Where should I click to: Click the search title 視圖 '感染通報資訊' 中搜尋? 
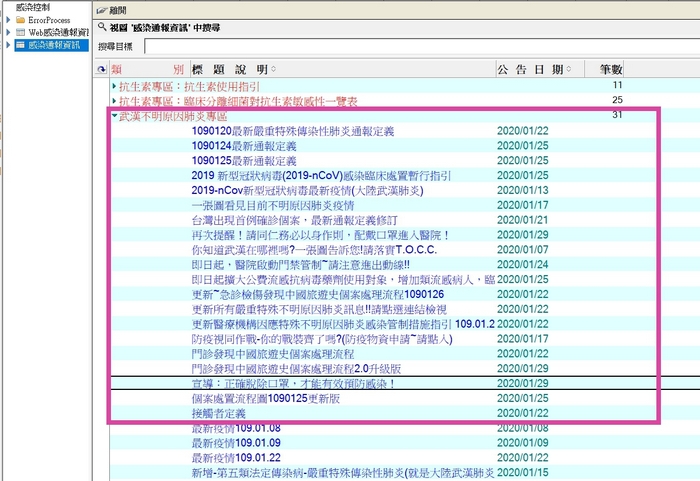pos(165,28)
